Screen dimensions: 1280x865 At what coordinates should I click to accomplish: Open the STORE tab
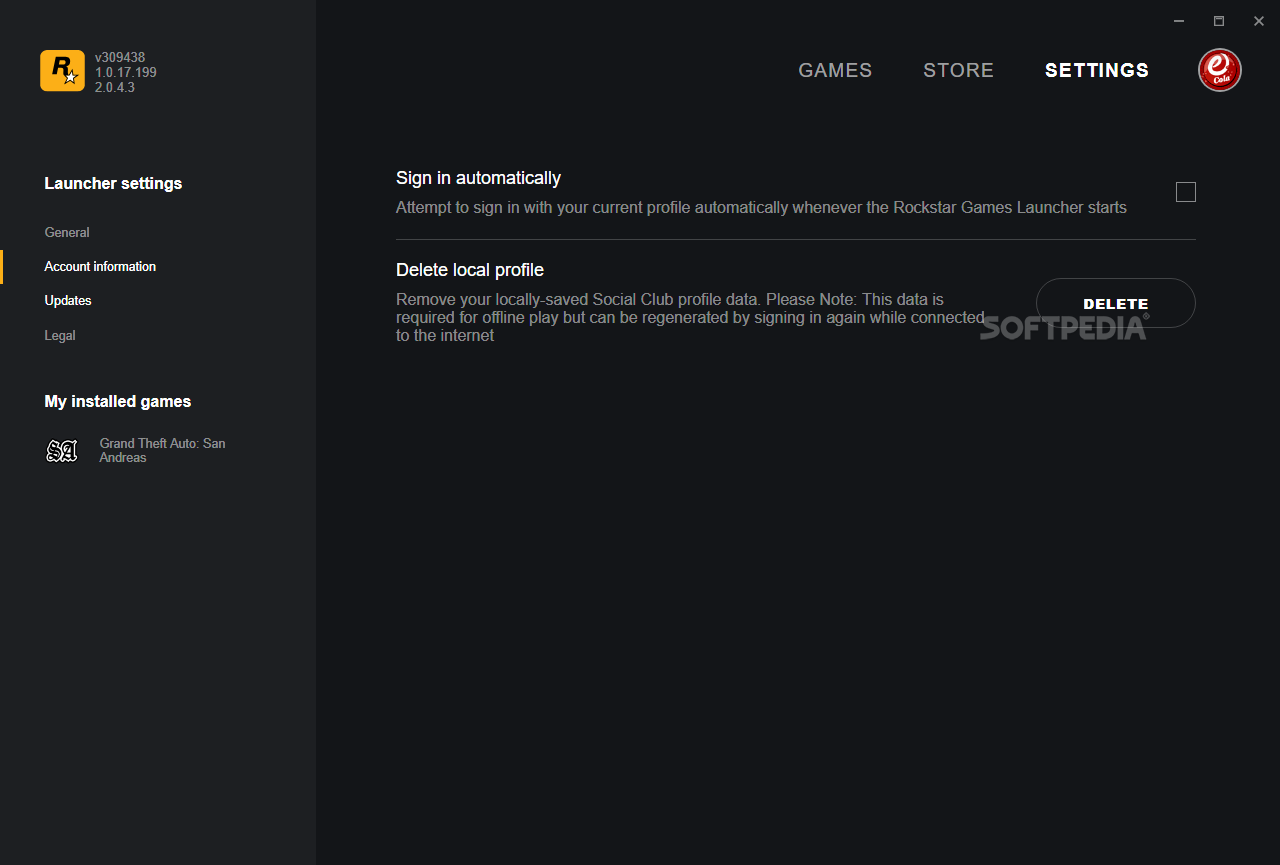(x=958, y=70)
